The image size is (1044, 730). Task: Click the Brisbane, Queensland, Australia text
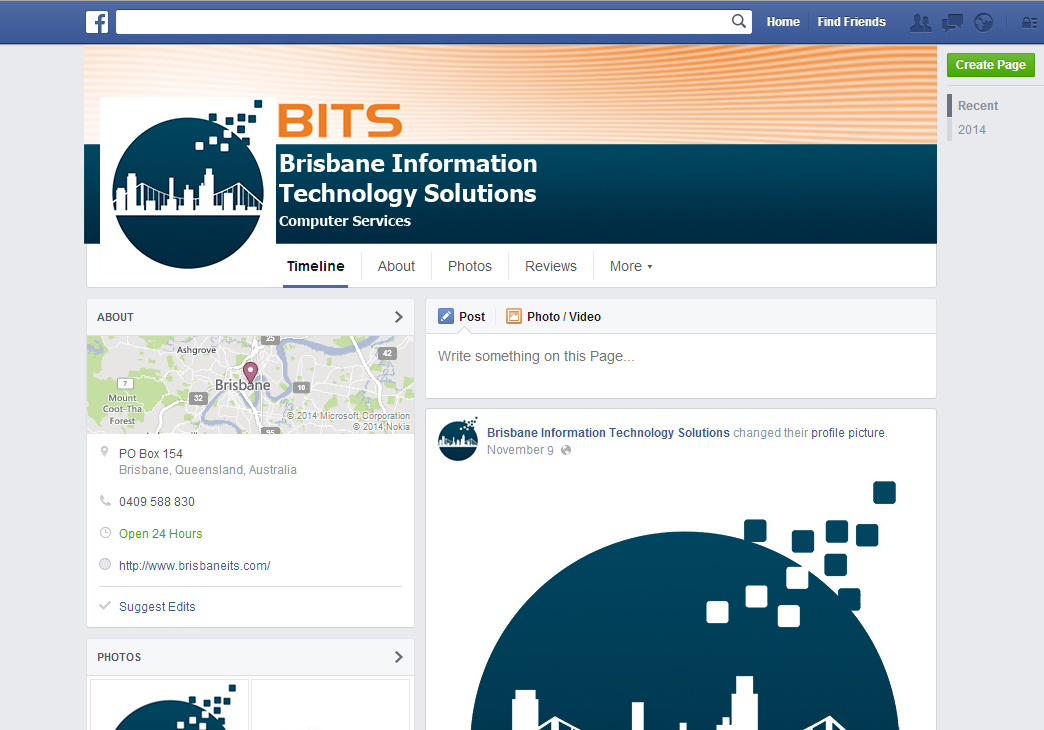(208, 470)
